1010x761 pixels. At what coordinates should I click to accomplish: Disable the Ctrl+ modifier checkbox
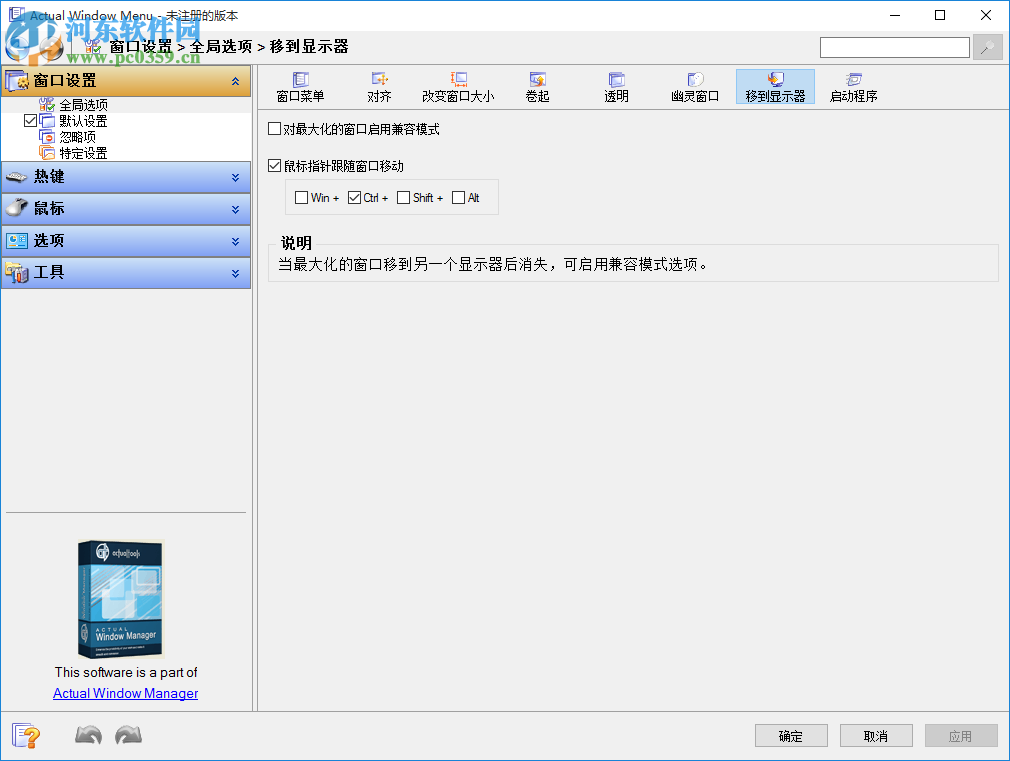coord(354,197)
